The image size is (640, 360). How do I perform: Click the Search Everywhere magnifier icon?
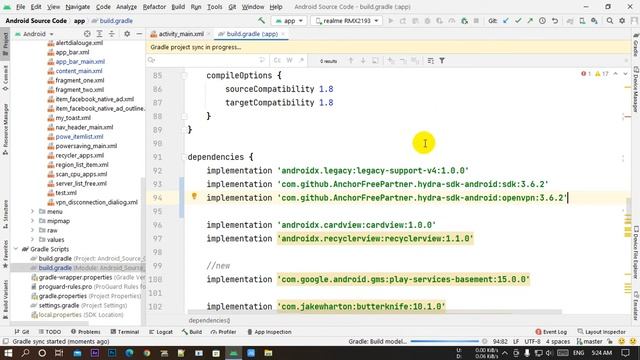(x=609, y=20)
